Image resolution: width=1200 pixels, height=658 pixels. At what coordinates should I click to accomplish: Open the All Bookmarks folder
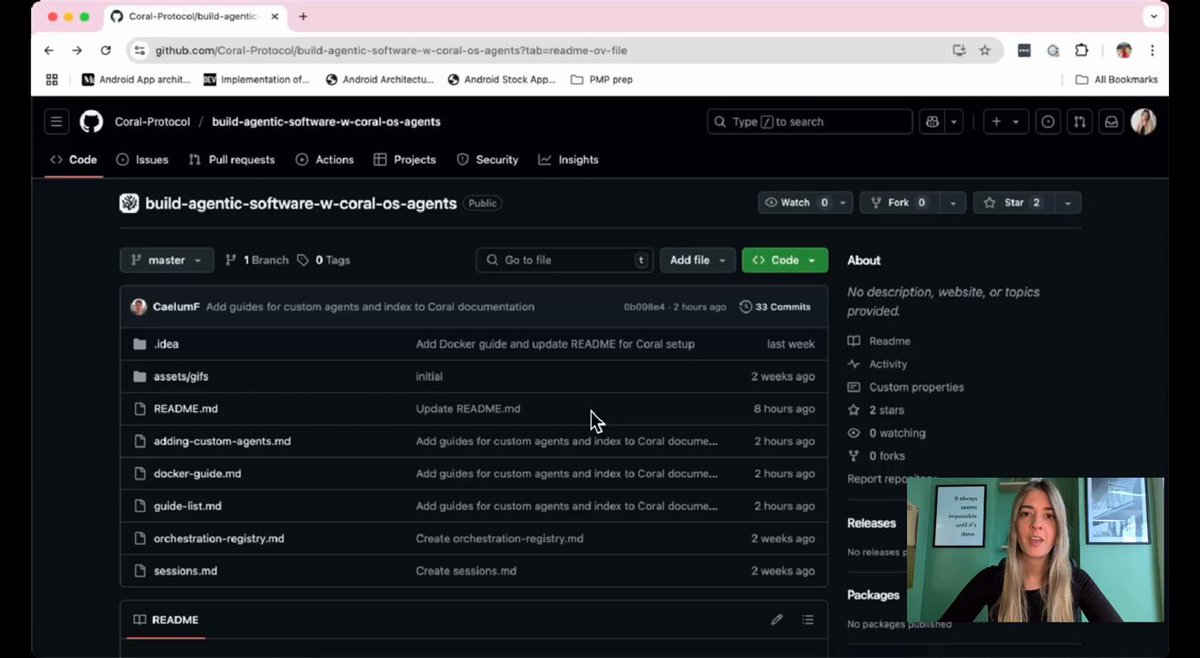pyautogui.click(x=1116, y=79)
